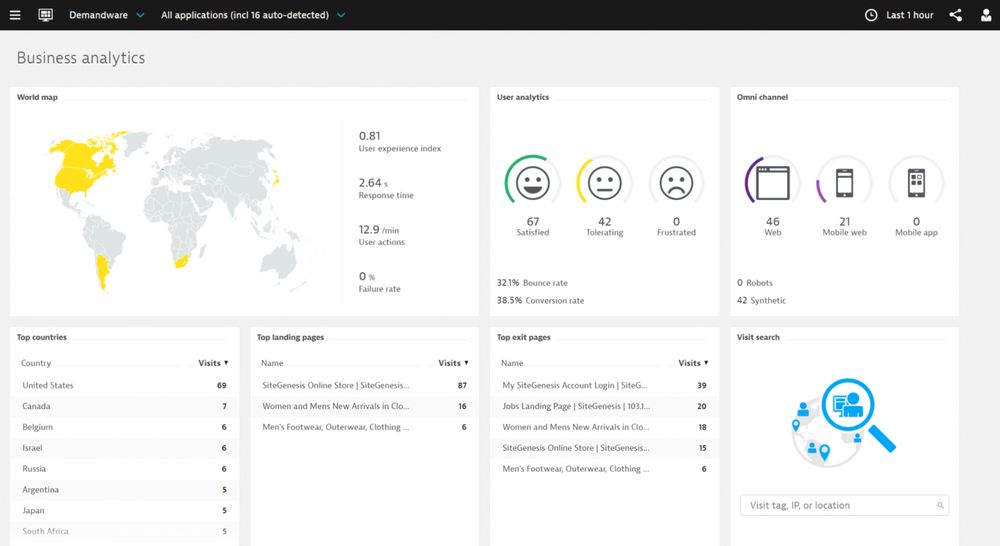Click the dashboard monitor icon in top bar
Viewport: 1000px width, 546px height.
click(x=45, y=15)
